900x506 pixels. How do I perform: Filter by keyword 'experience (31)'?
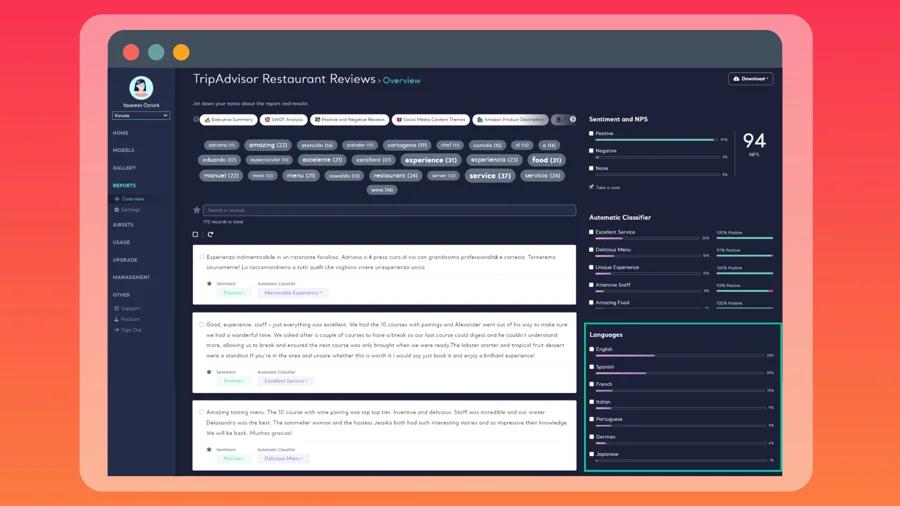point(430,160)
